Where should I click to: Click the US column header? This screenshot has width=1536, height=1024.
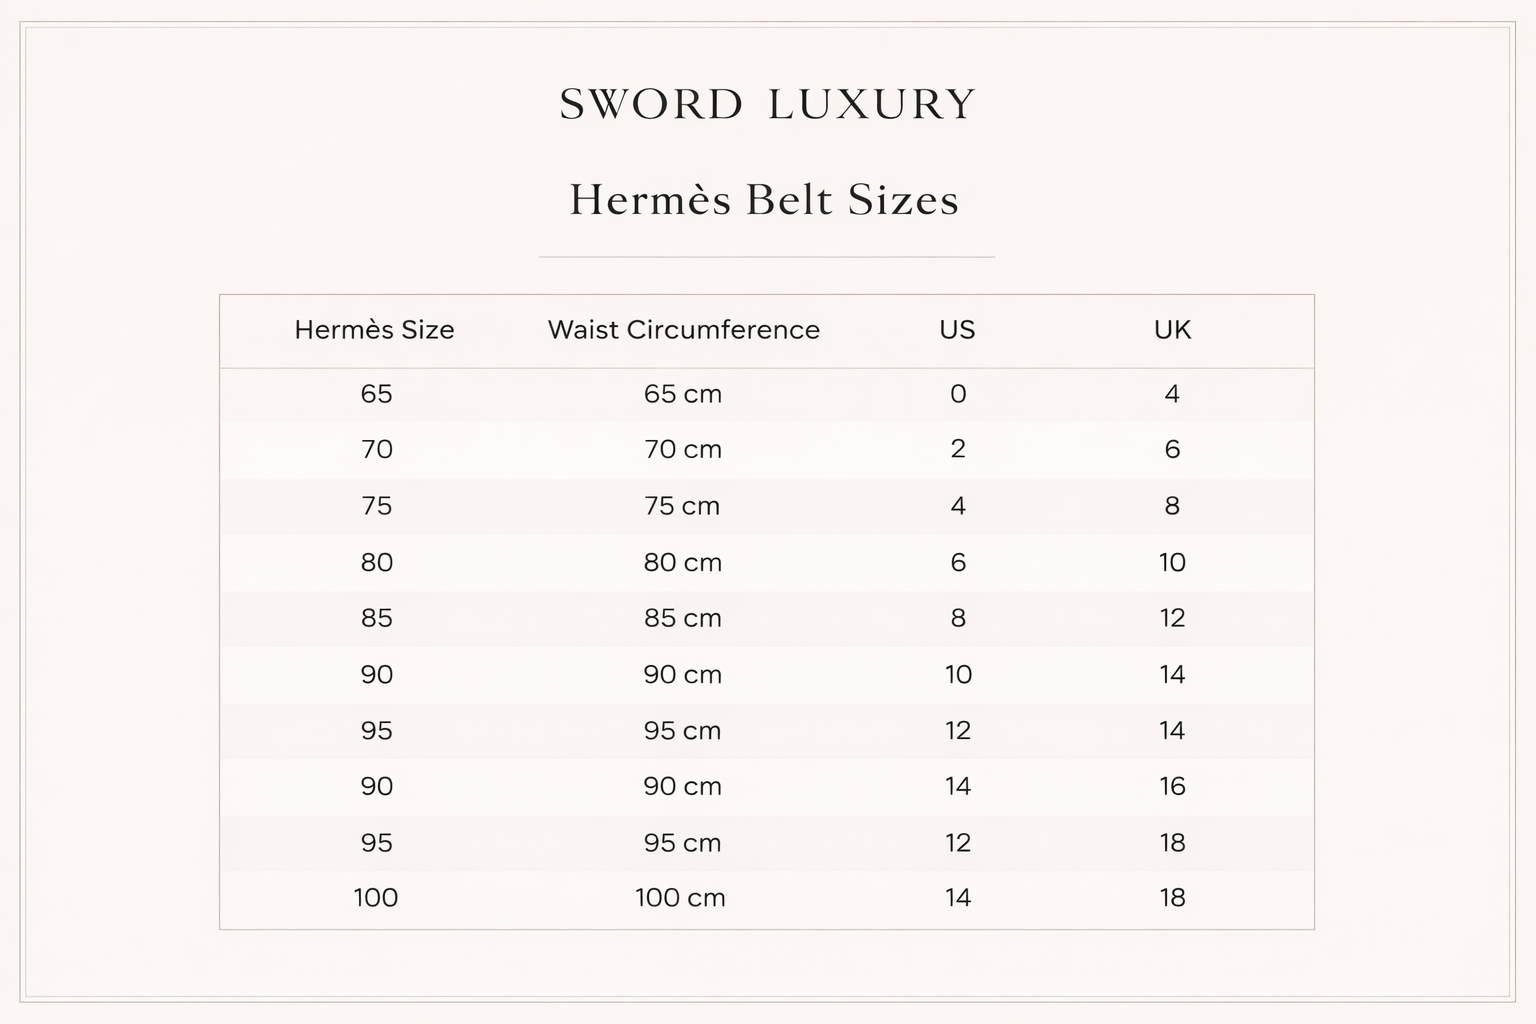pos(957,330)
